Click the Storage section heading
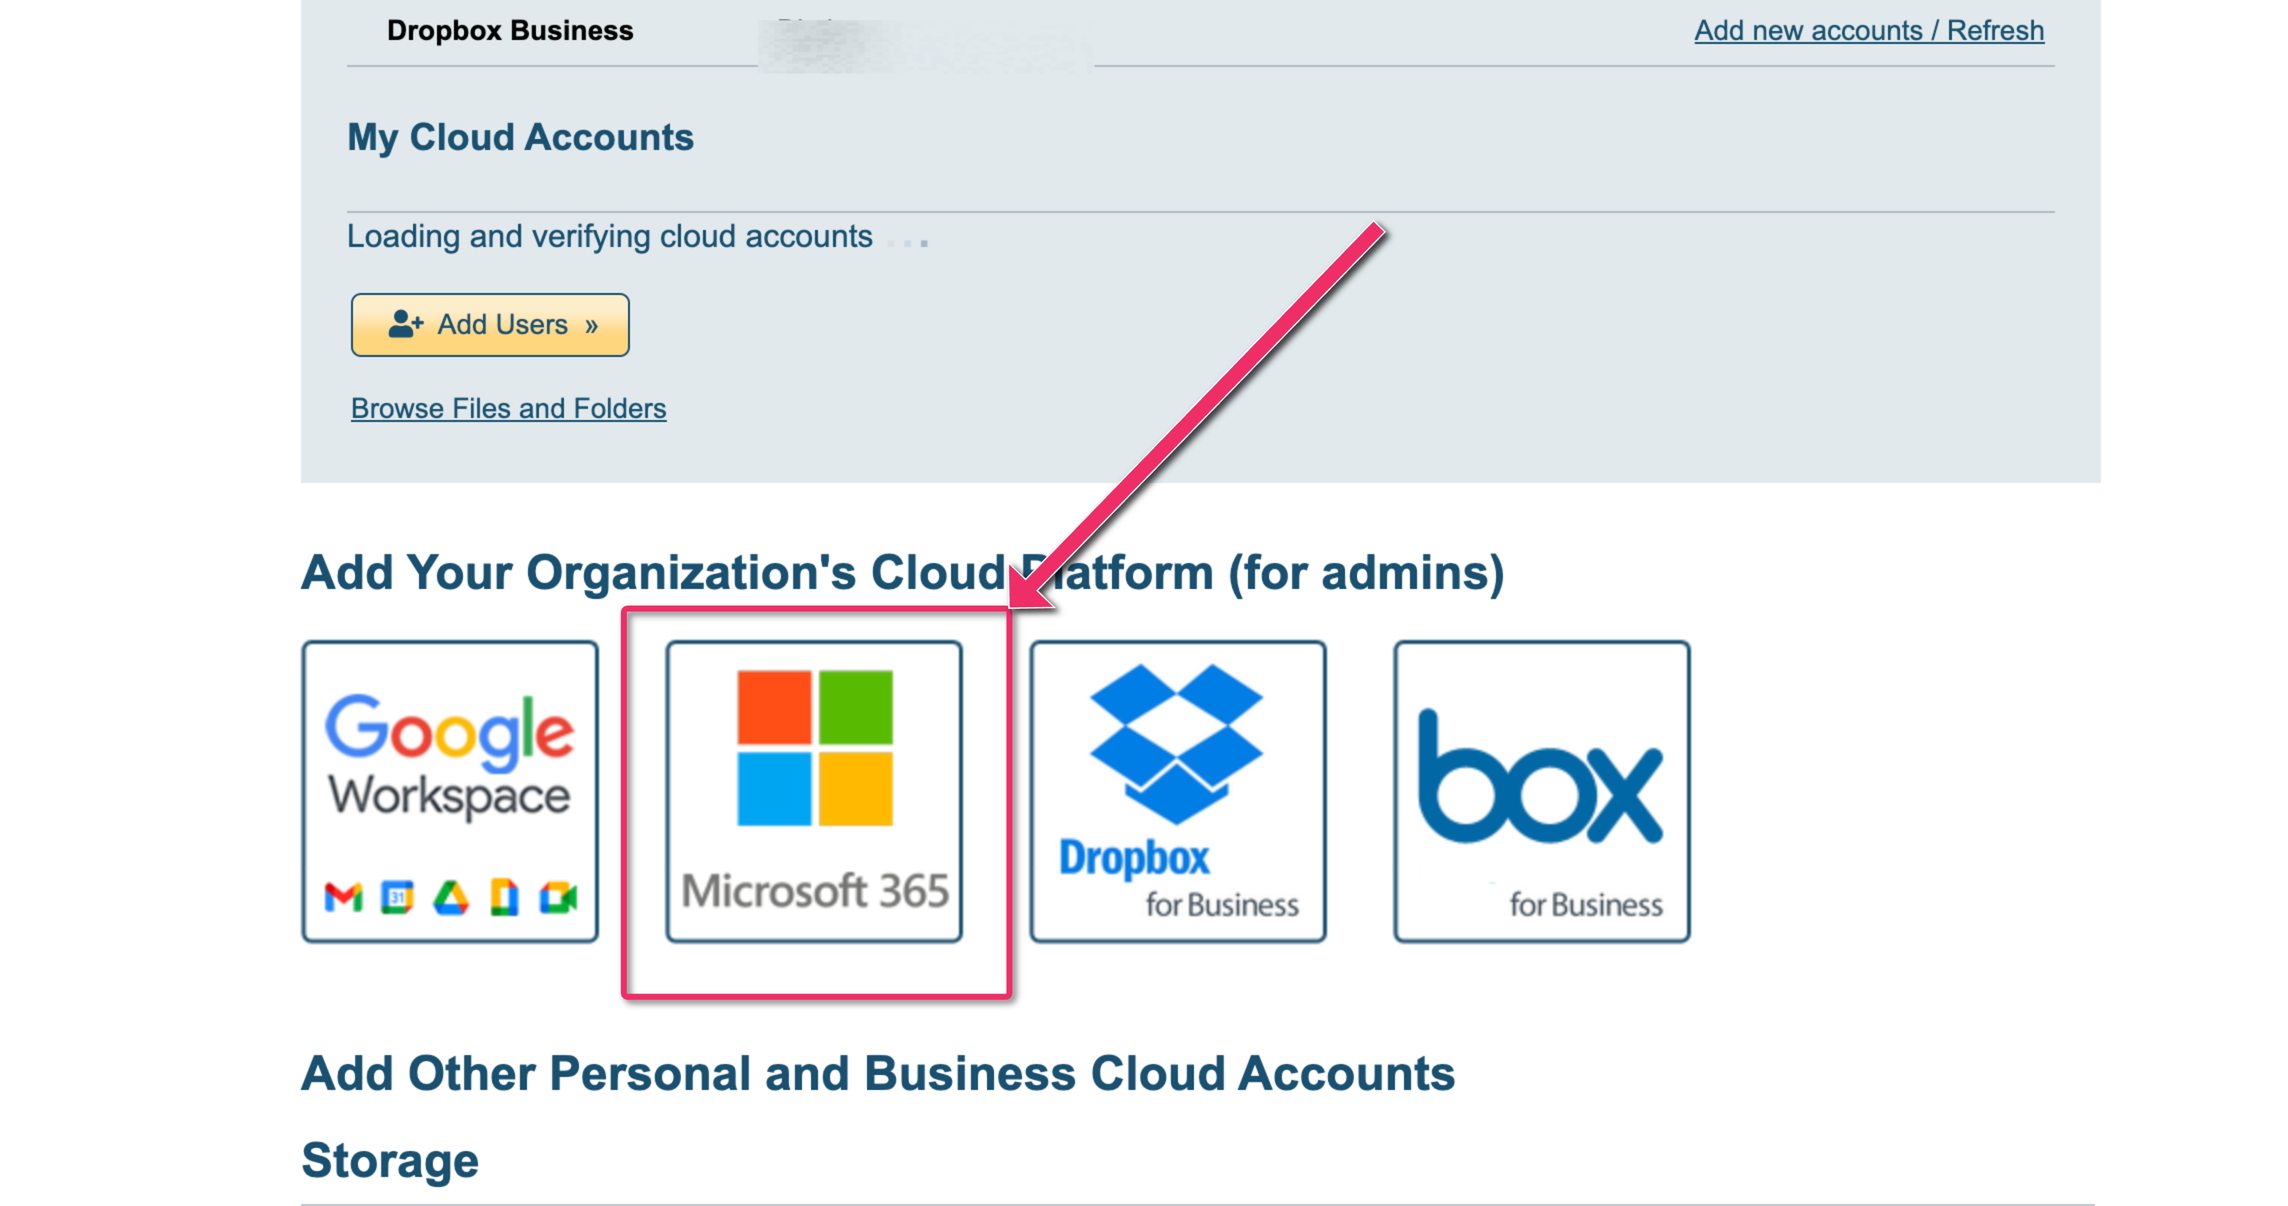Image resolution: width=2288 pixels, height=1206 pixels. [390, 1160]
